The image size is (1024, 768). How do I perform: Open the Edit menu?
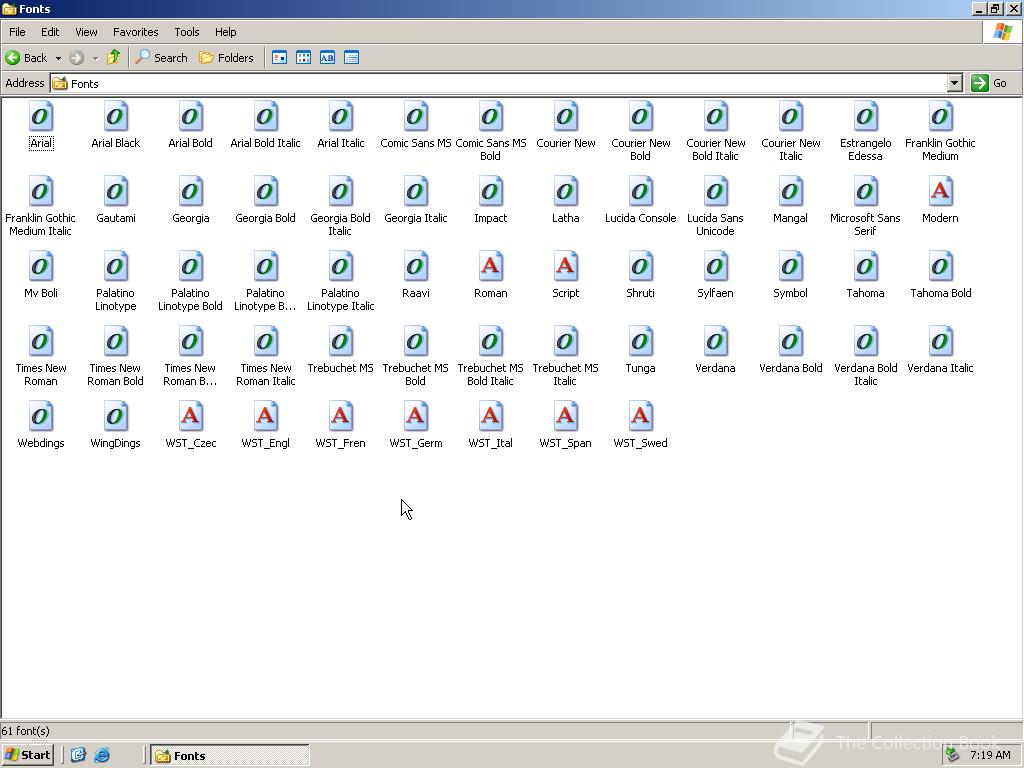pyautogui.click(x=50, y=32)
